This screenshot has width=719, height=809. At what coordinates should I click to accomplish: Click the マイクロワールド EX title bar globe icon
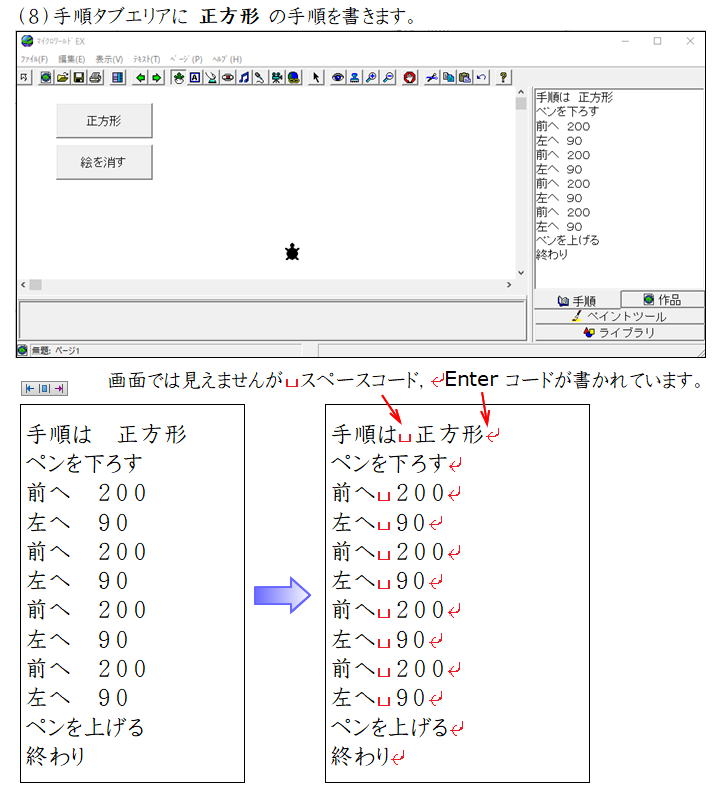(27, 41)
